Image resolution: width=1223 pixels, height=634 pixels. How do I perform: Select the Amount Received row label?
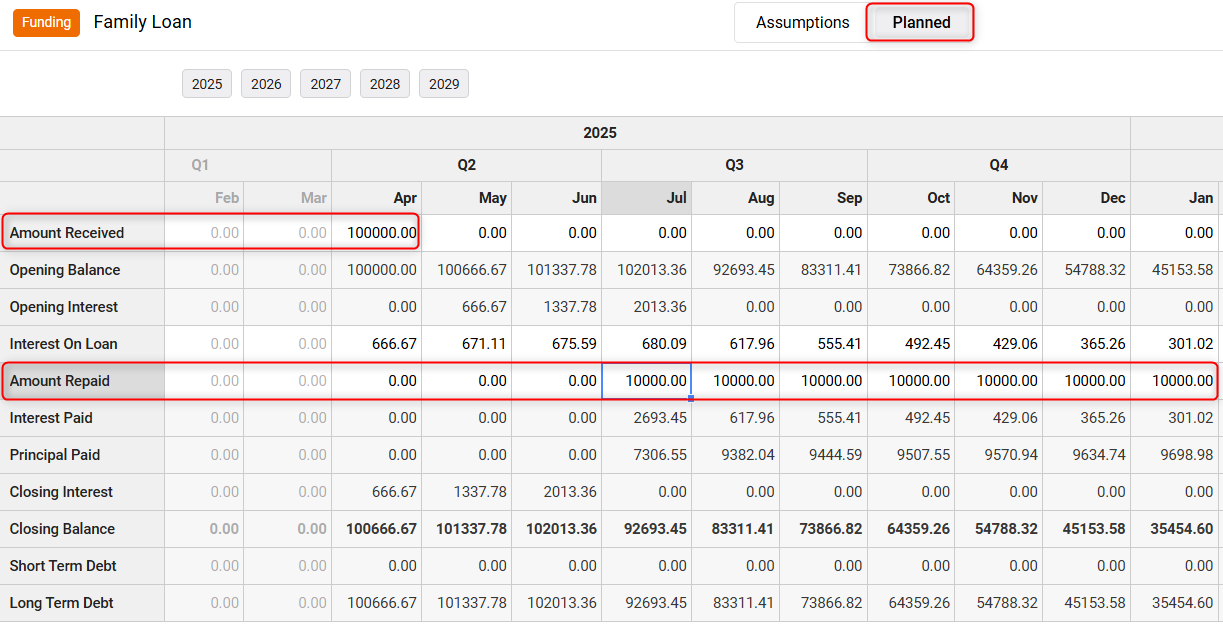click(82, 233)
